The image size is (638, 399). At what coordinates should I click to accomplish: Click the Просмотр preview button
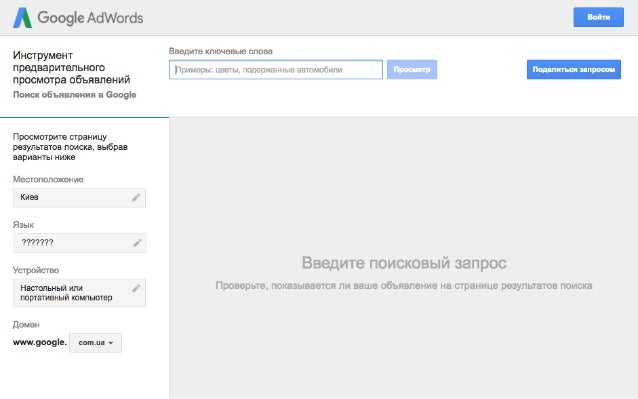point(412,70)
